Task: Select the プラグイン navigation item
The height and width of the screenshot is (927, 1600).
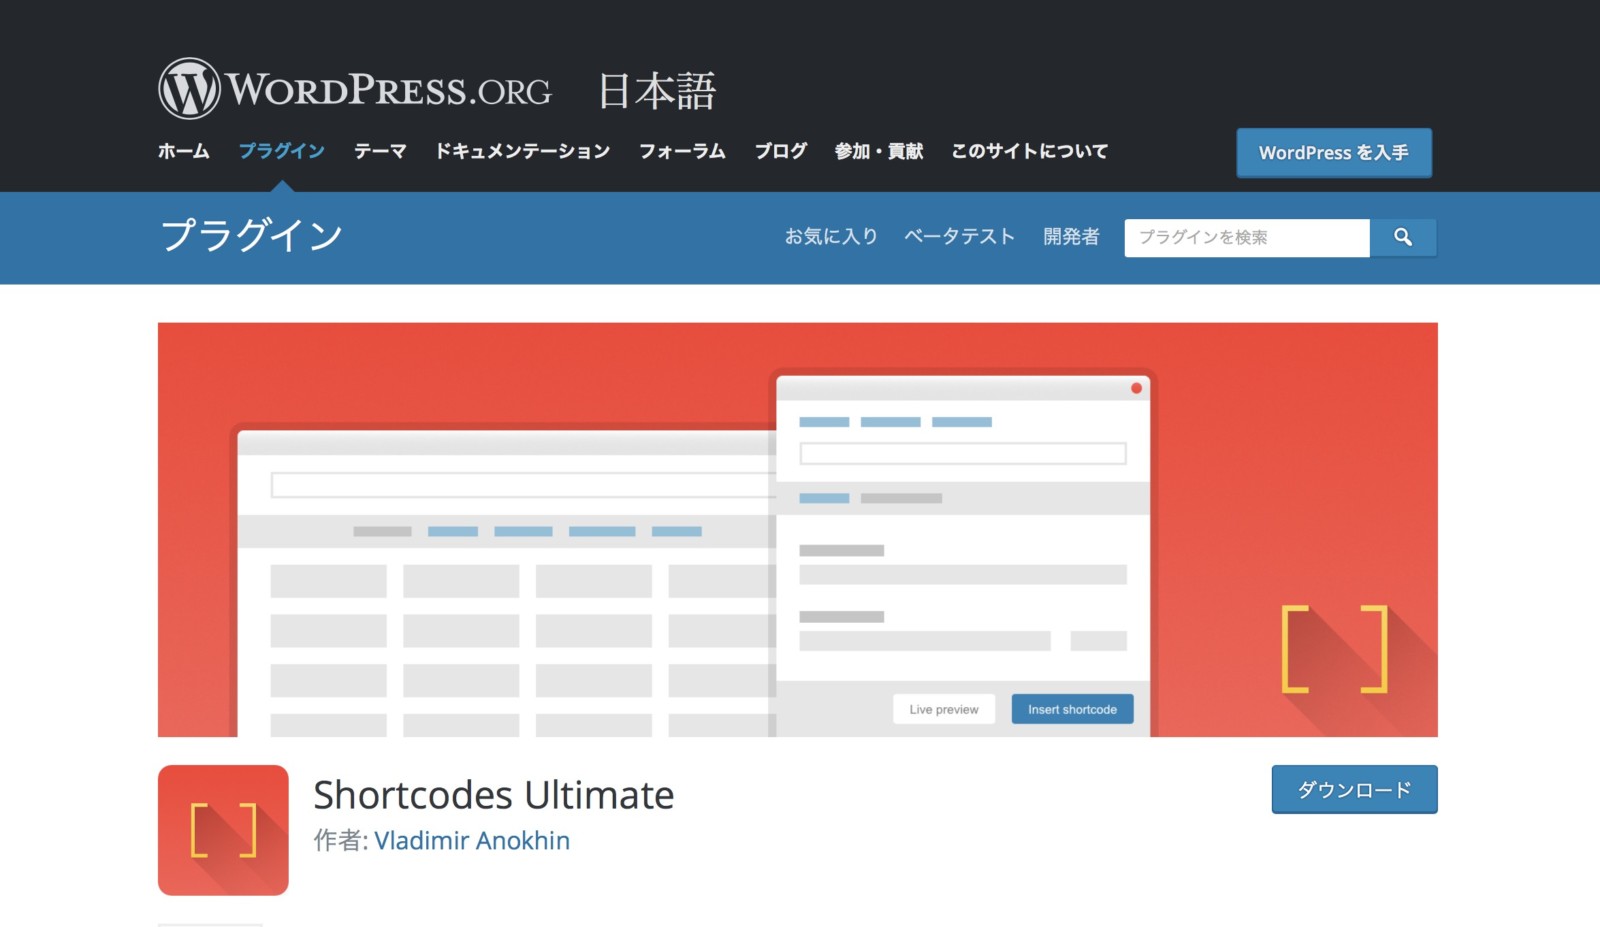Action: pos(282,151)
